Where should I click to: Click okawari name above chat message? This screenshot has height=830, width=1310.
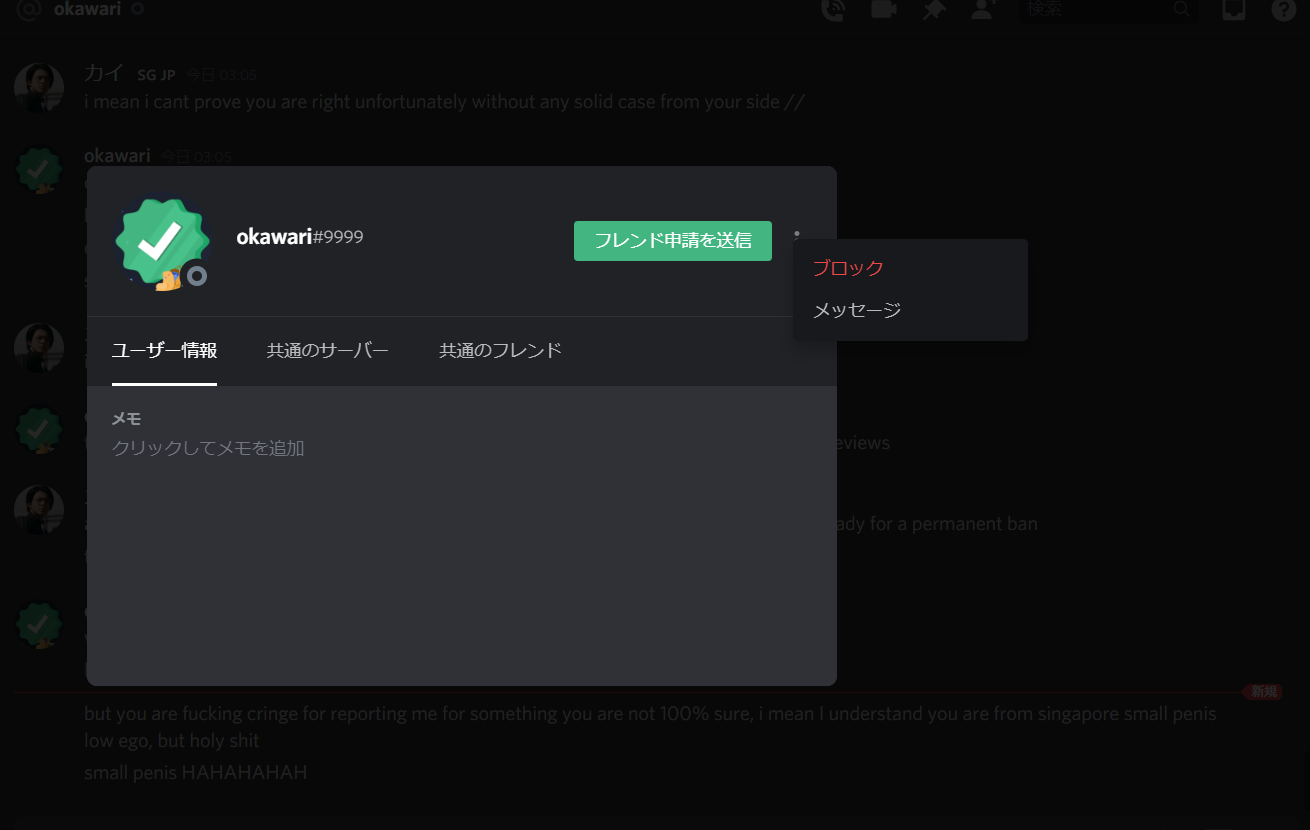click(117, 156)
